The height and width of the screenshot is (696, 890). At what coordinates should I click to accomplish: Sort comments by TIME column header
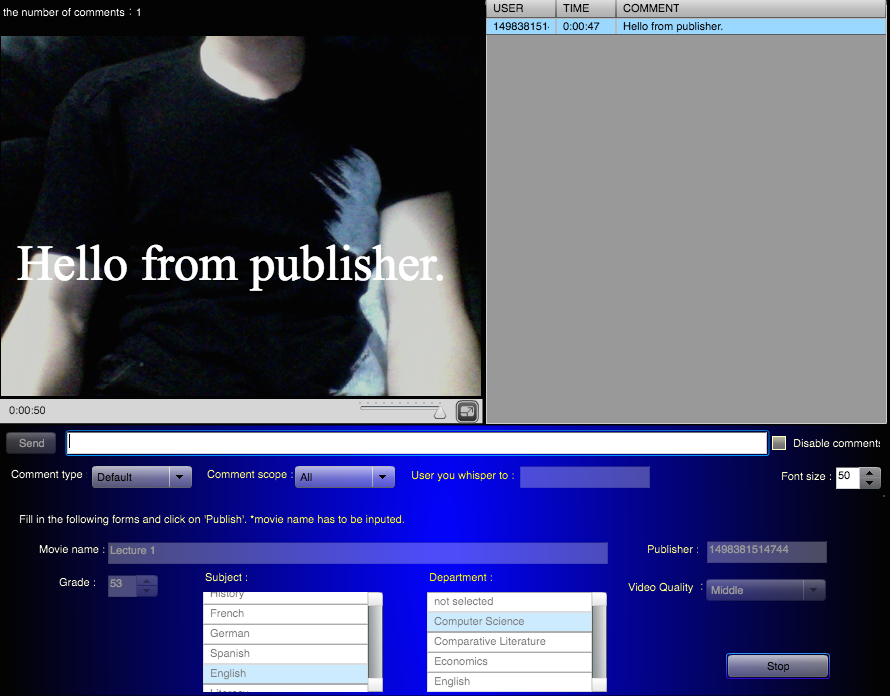[586, 9]
